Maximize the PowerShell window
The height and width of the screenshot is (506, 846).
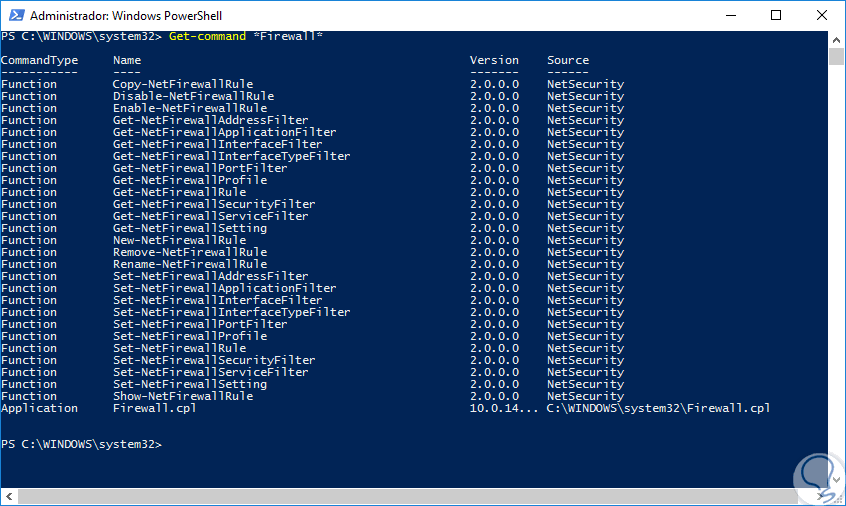tap(776, 15)
